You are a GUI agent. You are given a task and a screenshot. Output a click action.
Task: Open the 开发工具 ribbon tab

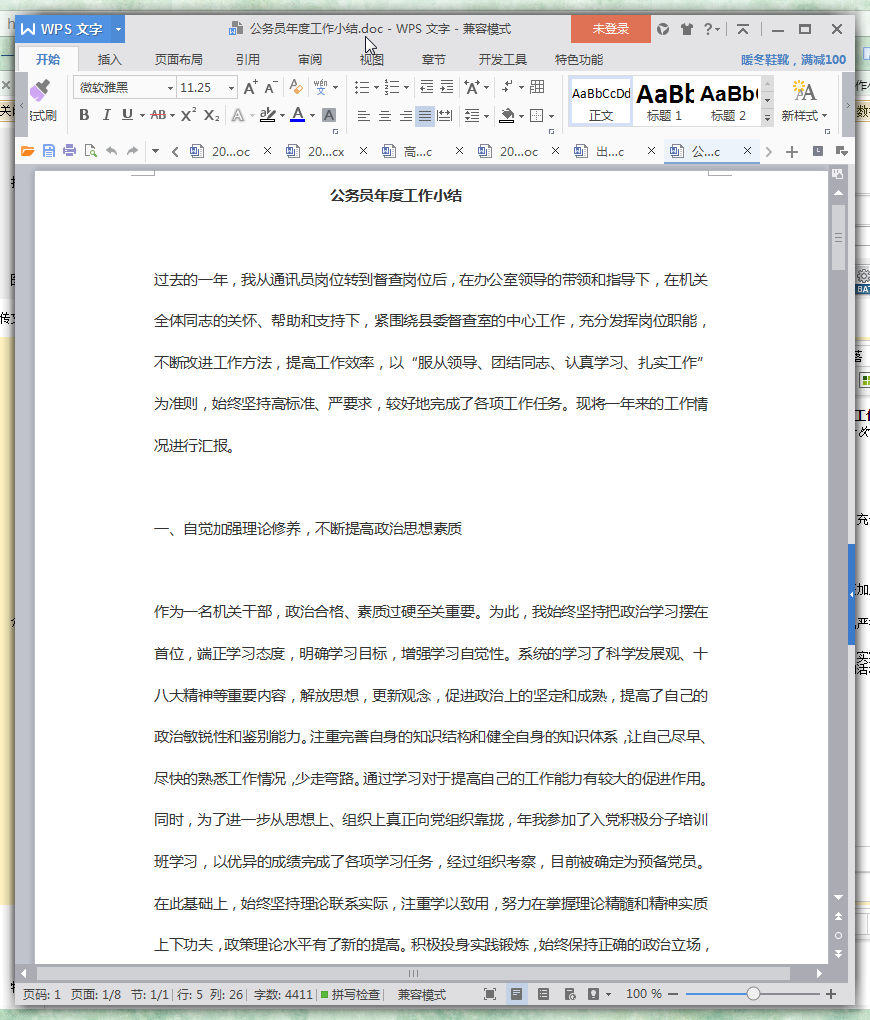point(502,60)
